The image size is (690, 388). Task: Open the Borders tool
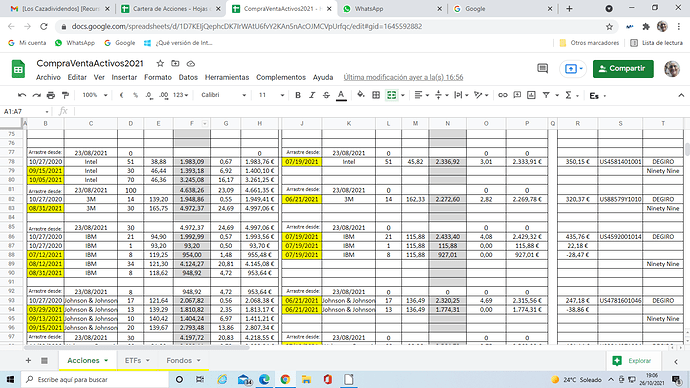(x=376, y=95)
